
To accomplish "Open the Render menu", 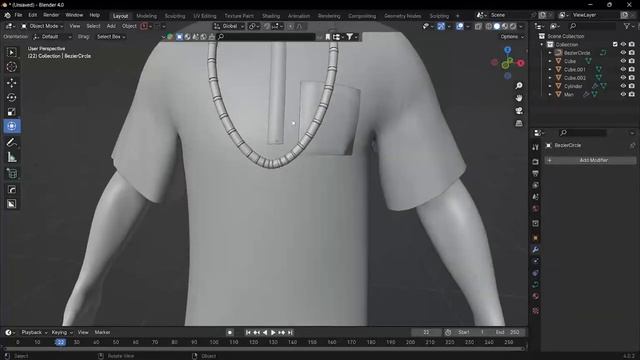I will point(51,15).
